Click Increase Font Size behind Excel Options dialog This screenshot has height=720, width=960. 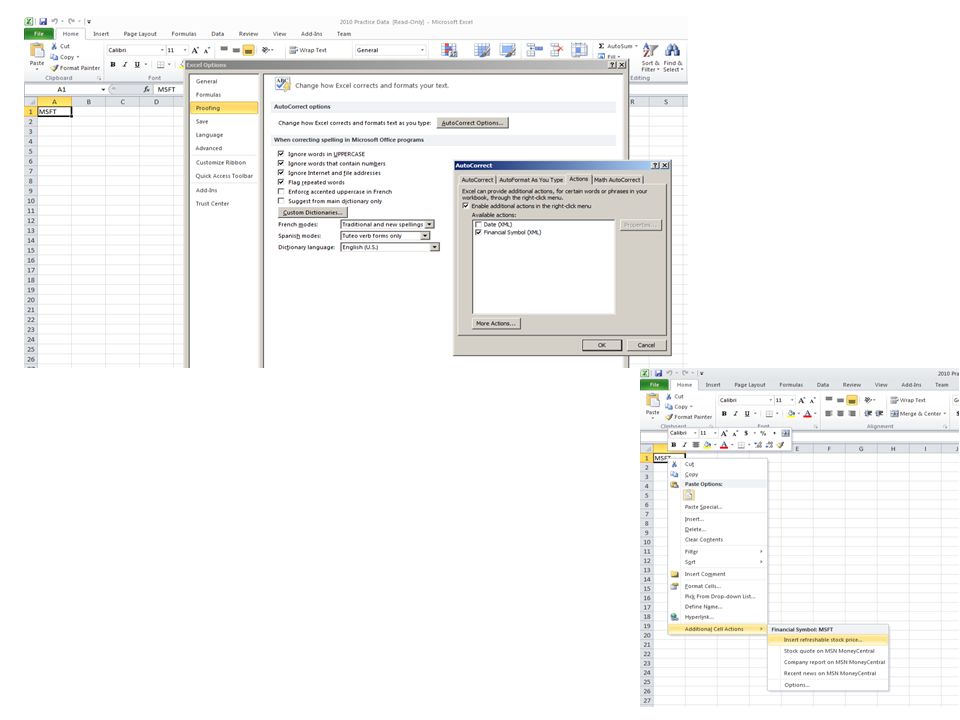click(x=195, y=50)
